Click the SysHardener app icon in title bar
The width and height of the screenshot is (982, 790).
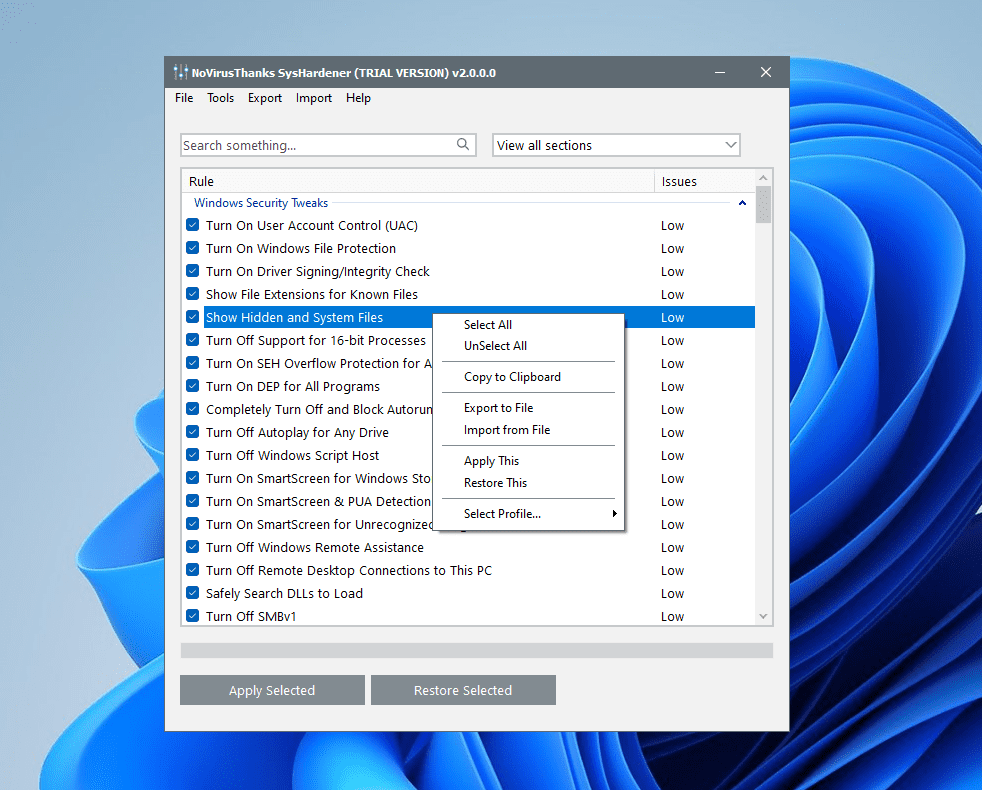tap(180, 73)
